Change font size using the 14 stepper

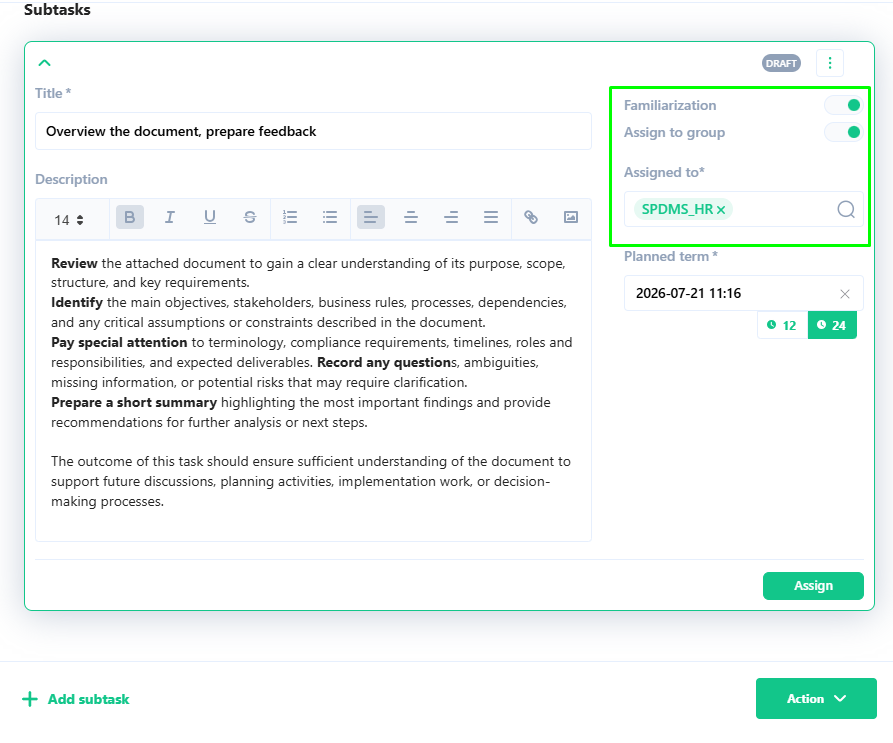pyautogui.click(x=69, y=220)
